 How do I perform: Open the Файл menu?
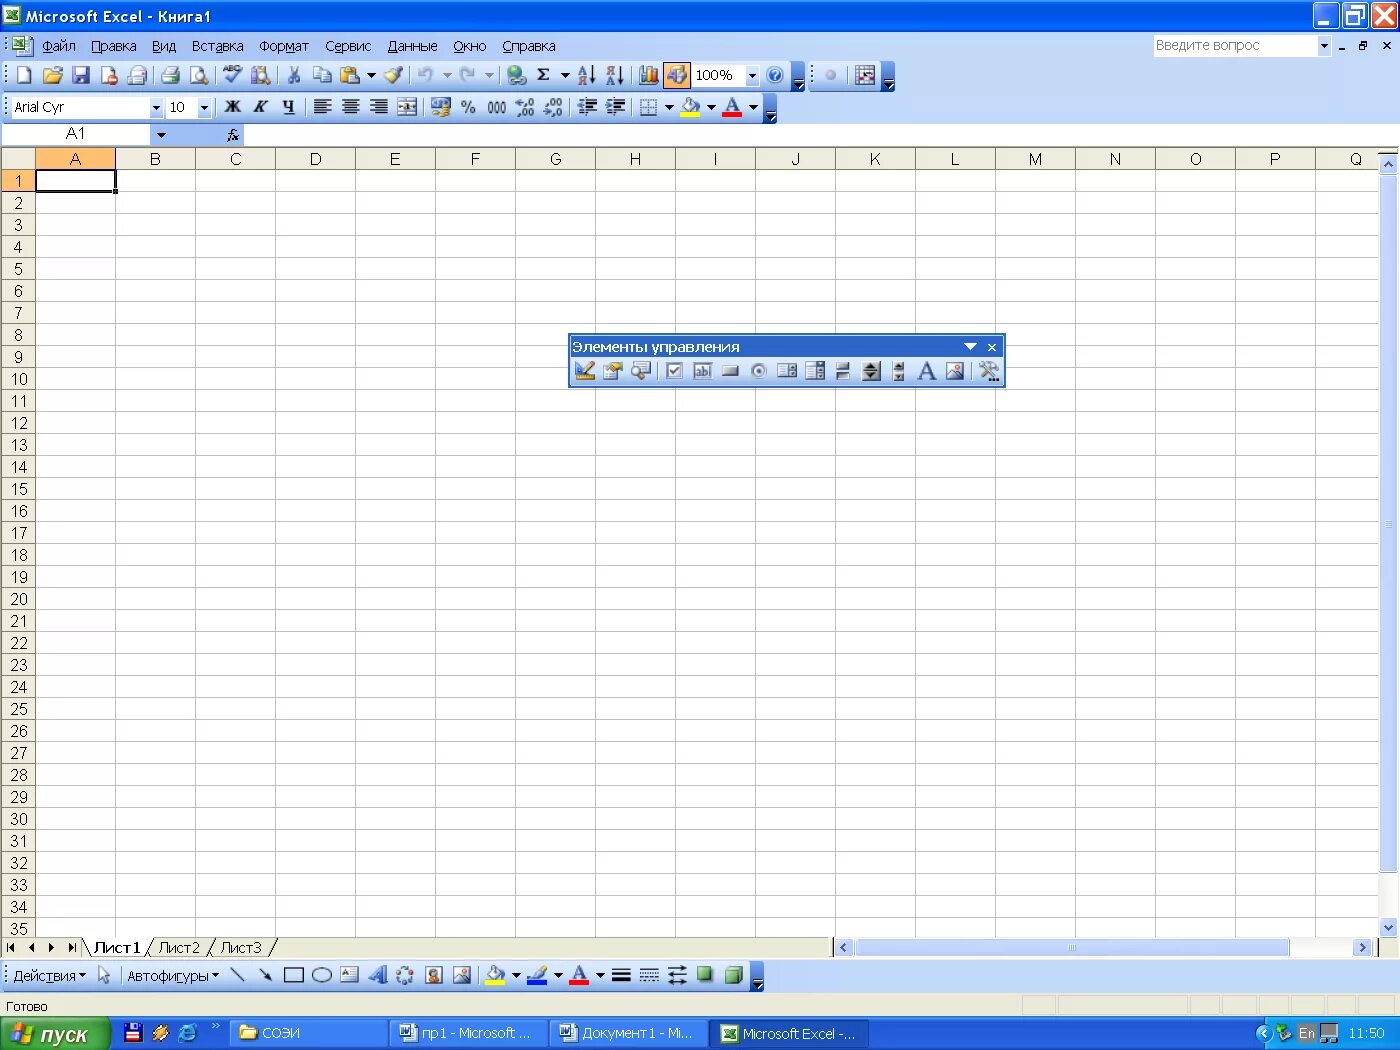click(x=59, y=46)
